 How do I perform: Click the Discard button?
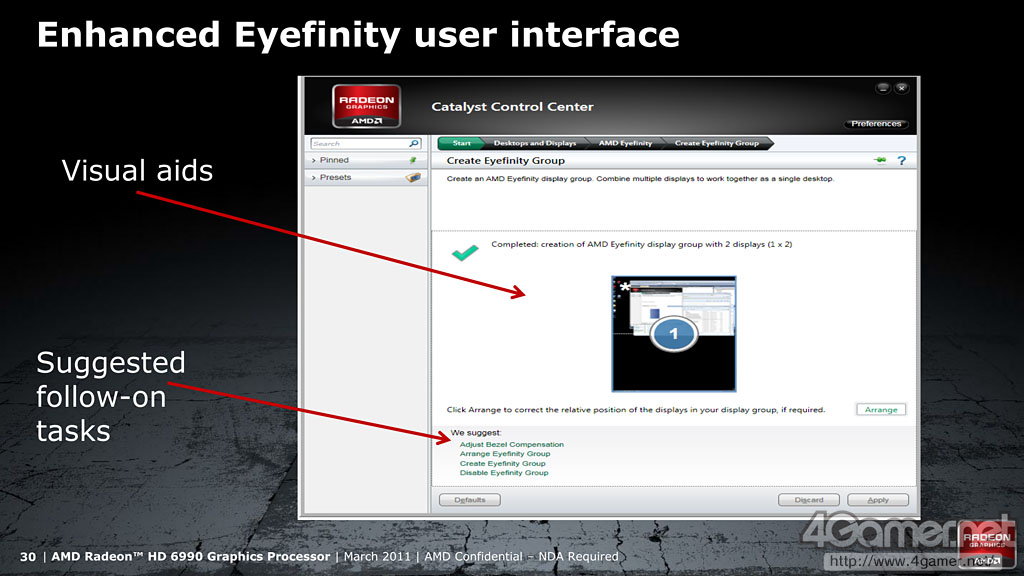[x=808, y=500]
